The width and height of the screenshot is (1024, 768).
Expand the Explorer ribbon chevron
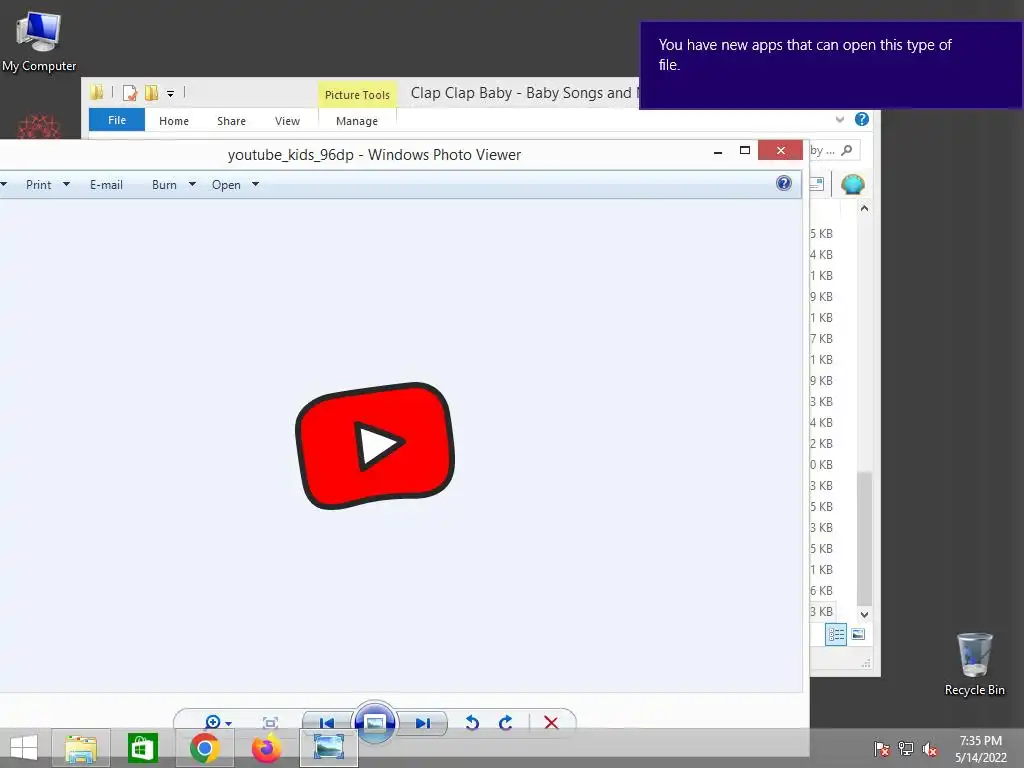[840, 120]
